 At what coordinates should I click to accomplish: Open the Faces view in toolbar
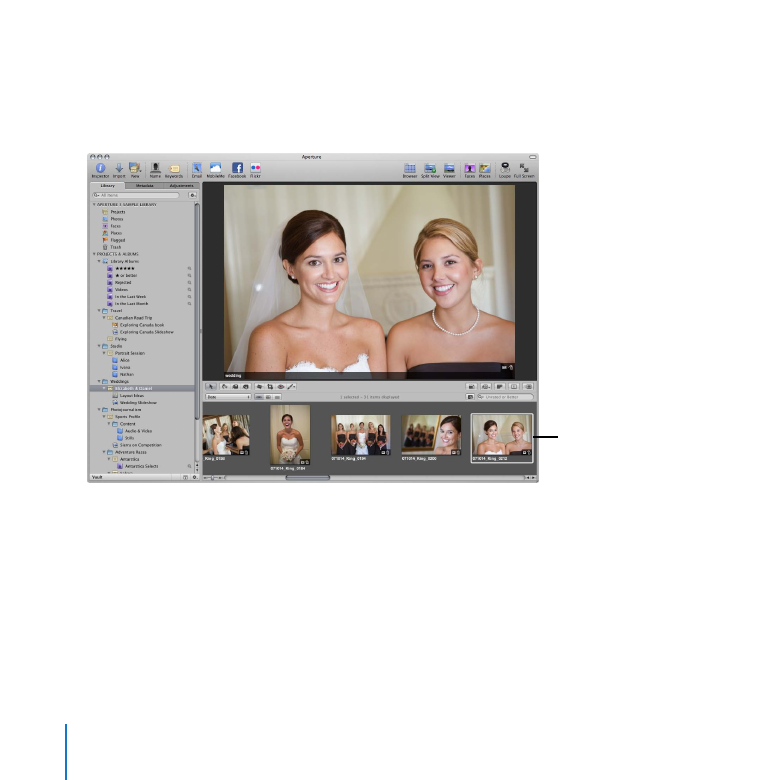point(470,170)
